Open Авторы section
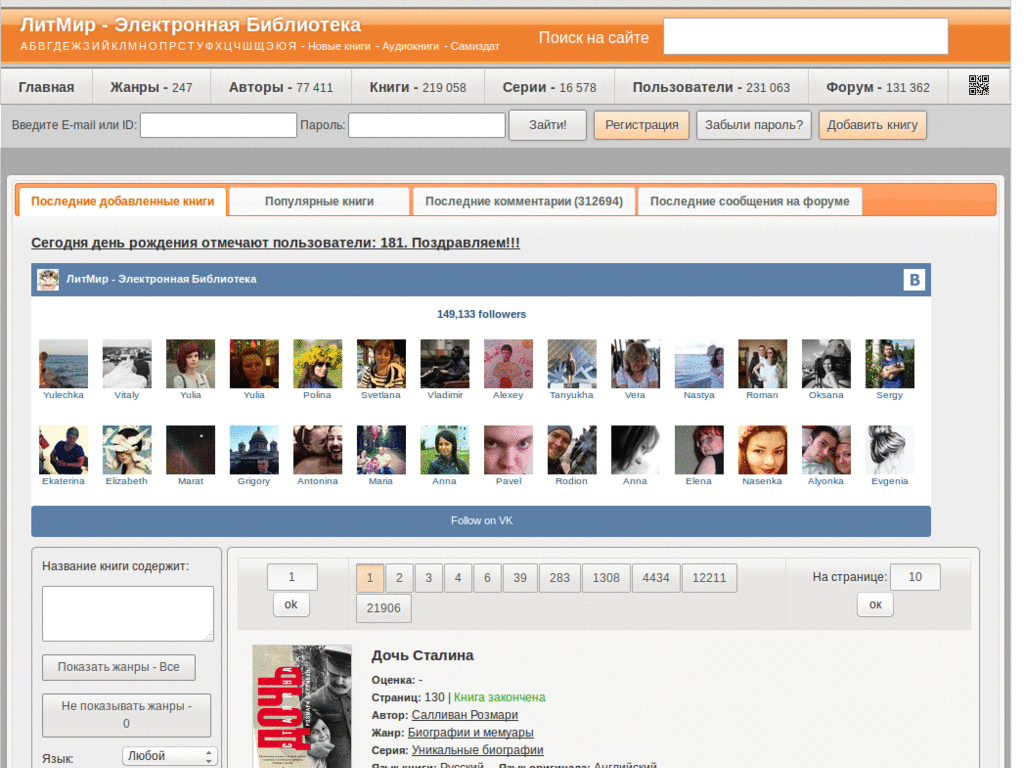Viewport: 1024px width, 768px height. [281, 88]
